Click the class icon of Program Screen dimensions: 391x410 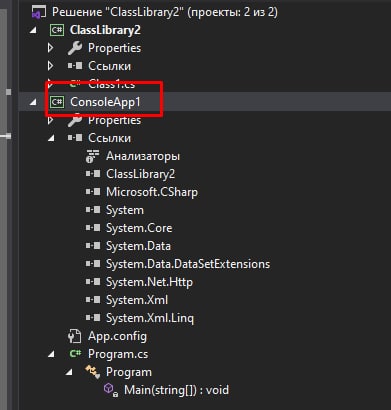92,372
